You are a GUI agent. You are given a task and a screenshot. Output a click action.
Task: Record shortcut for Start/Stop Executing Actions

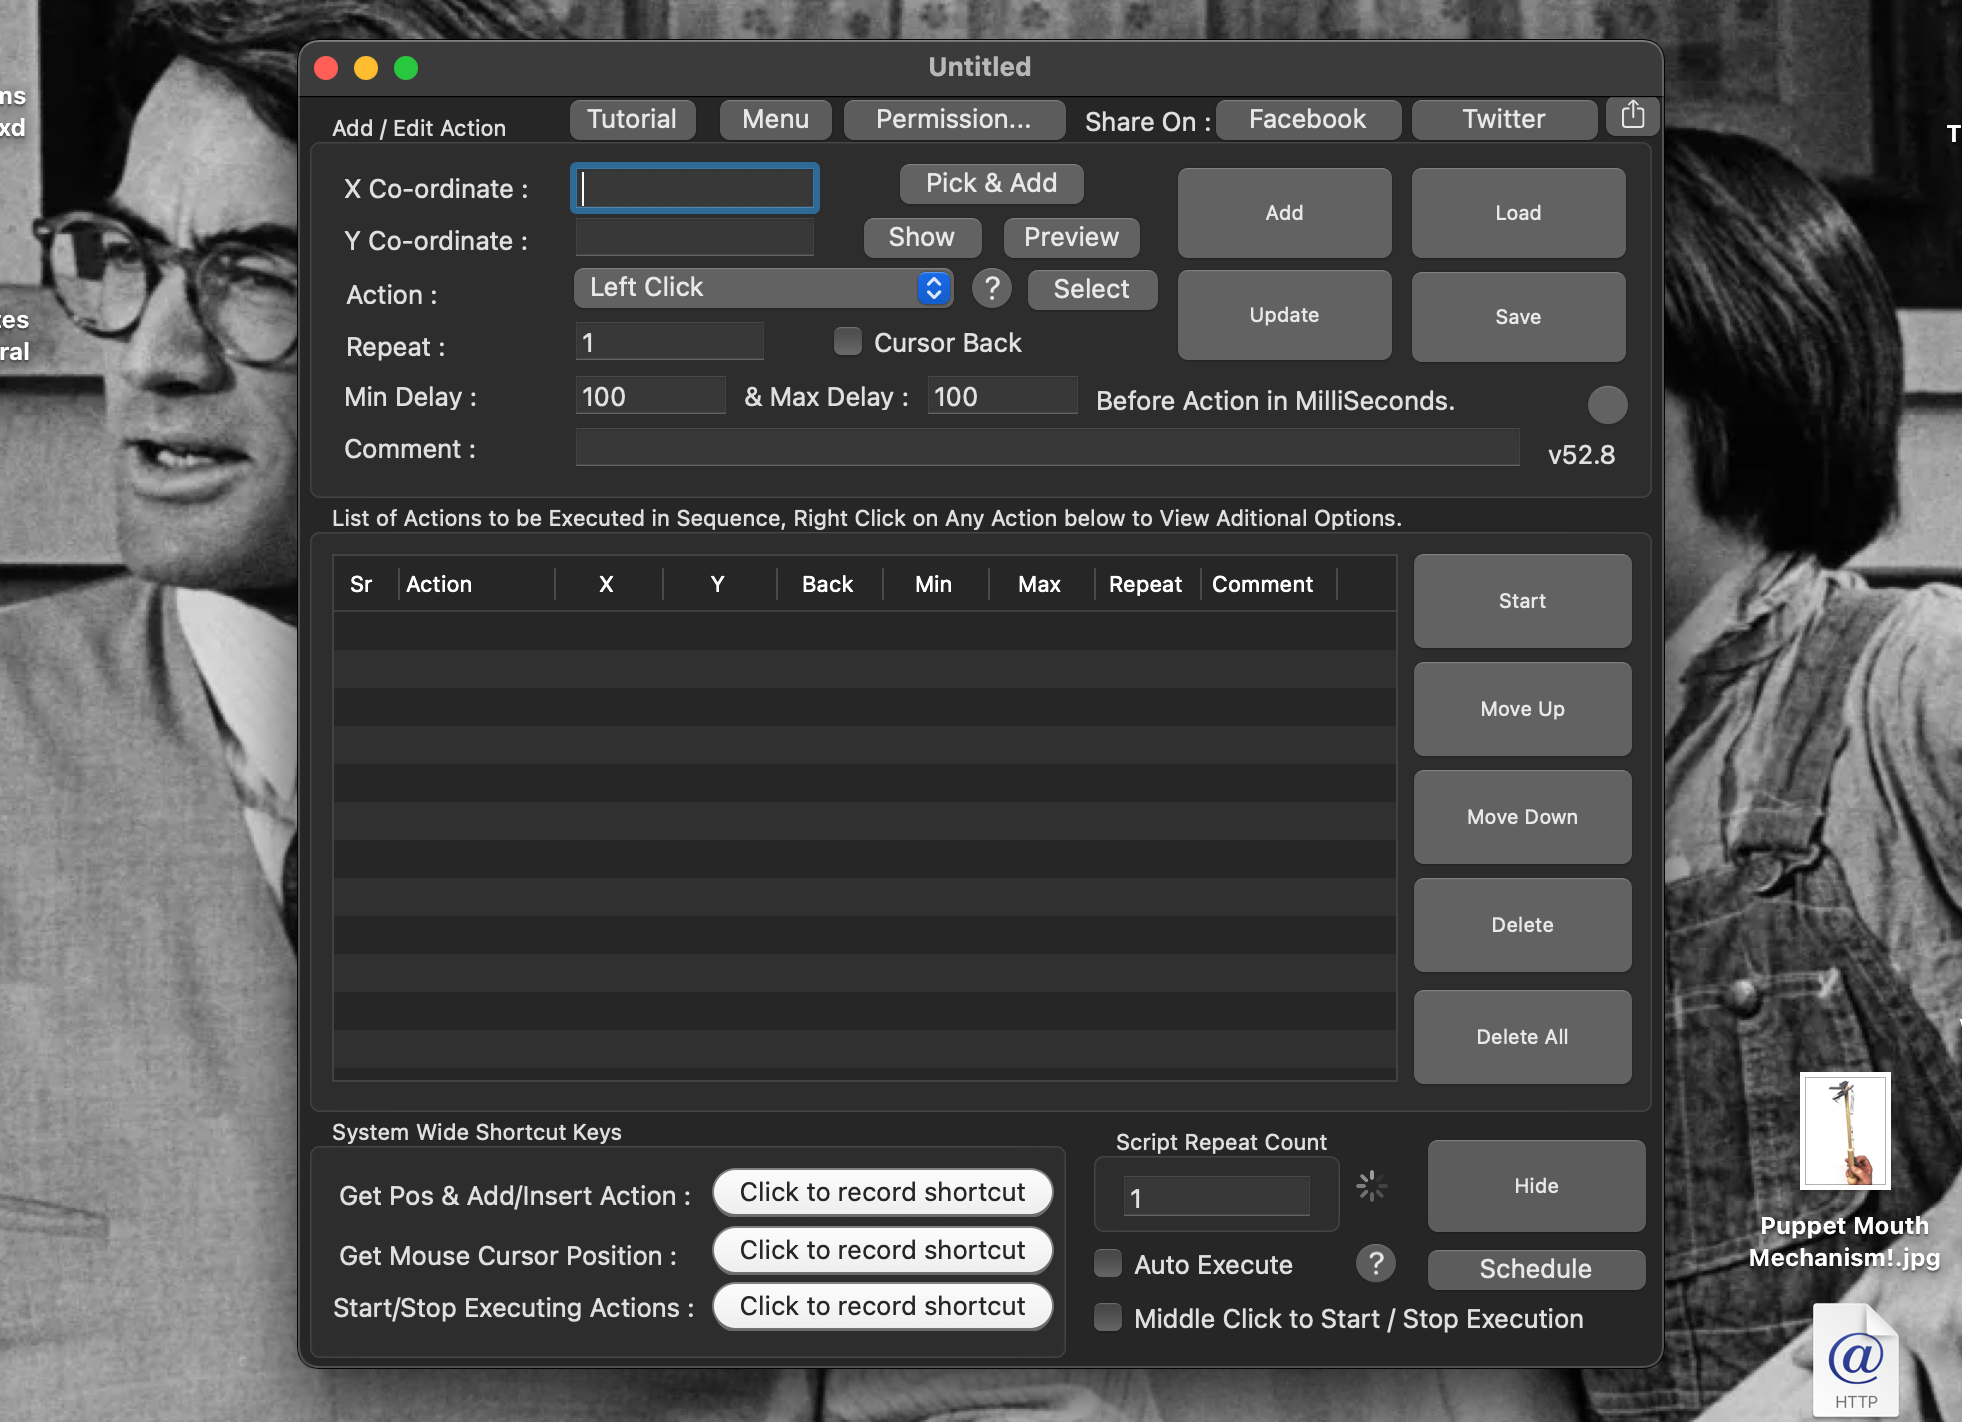tap(882, 1306)
